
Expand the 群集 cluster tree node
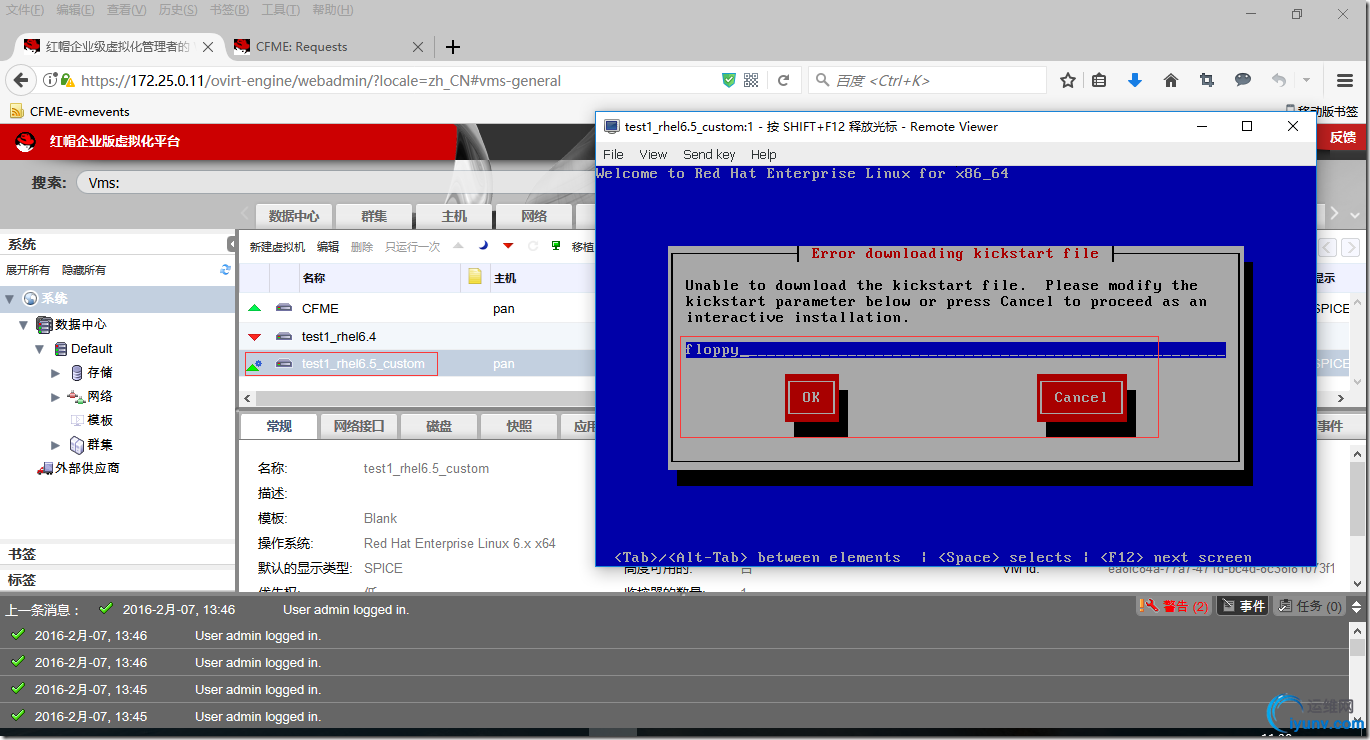pyautogui.click(x=56, y=445)
